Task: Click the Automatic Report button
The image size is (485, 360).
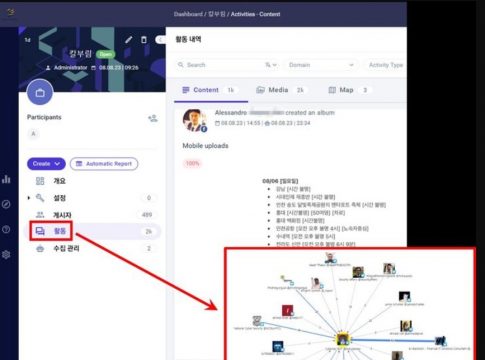Action: click(104, 164)
